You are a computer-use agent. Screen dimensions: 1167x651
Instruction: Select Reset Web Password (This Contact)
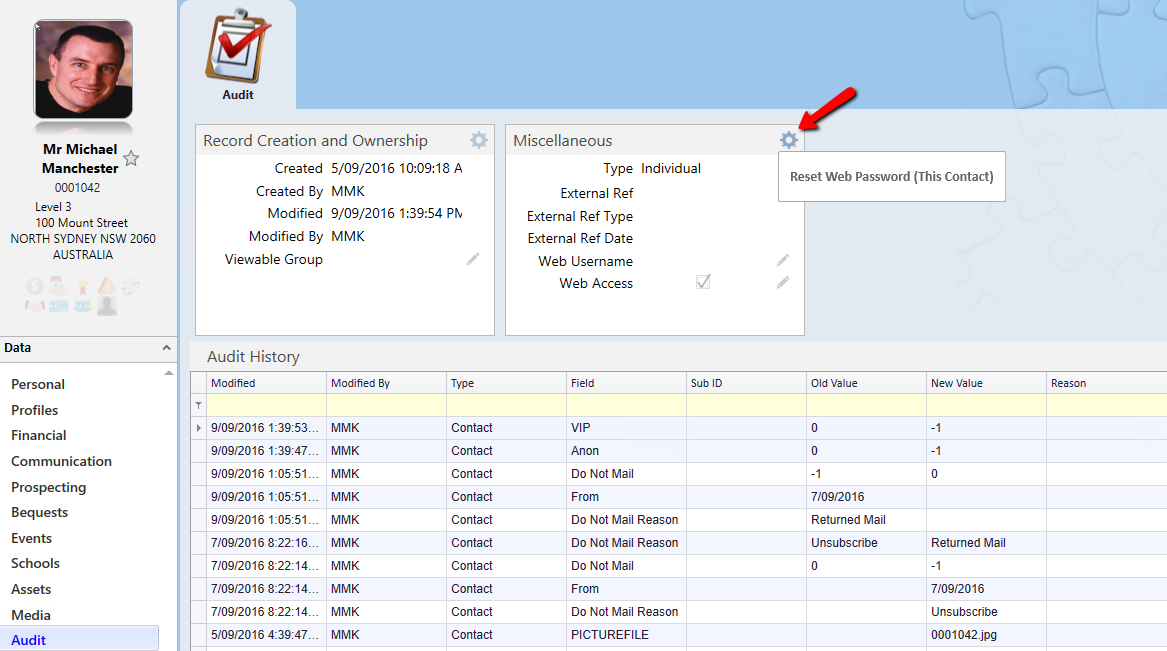point(891,176)
